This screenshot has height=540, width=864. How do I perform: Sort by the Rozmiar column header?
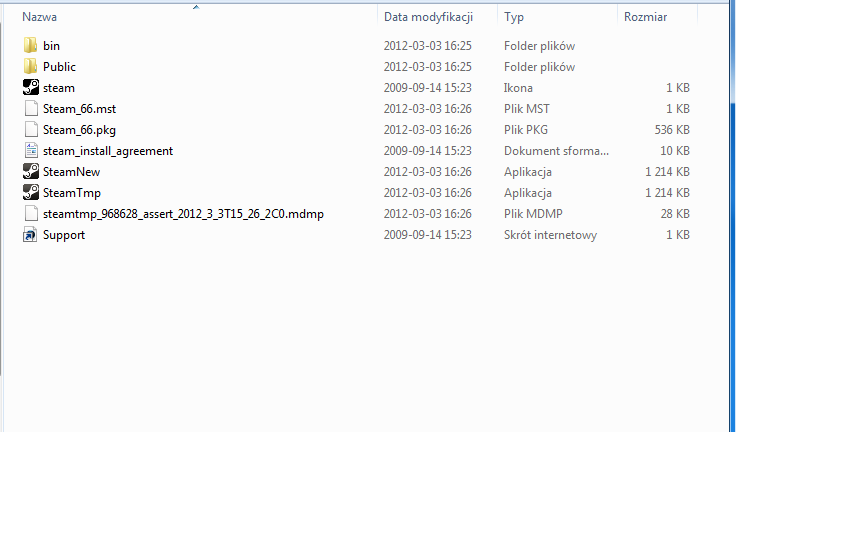click(x=645, y=17)
